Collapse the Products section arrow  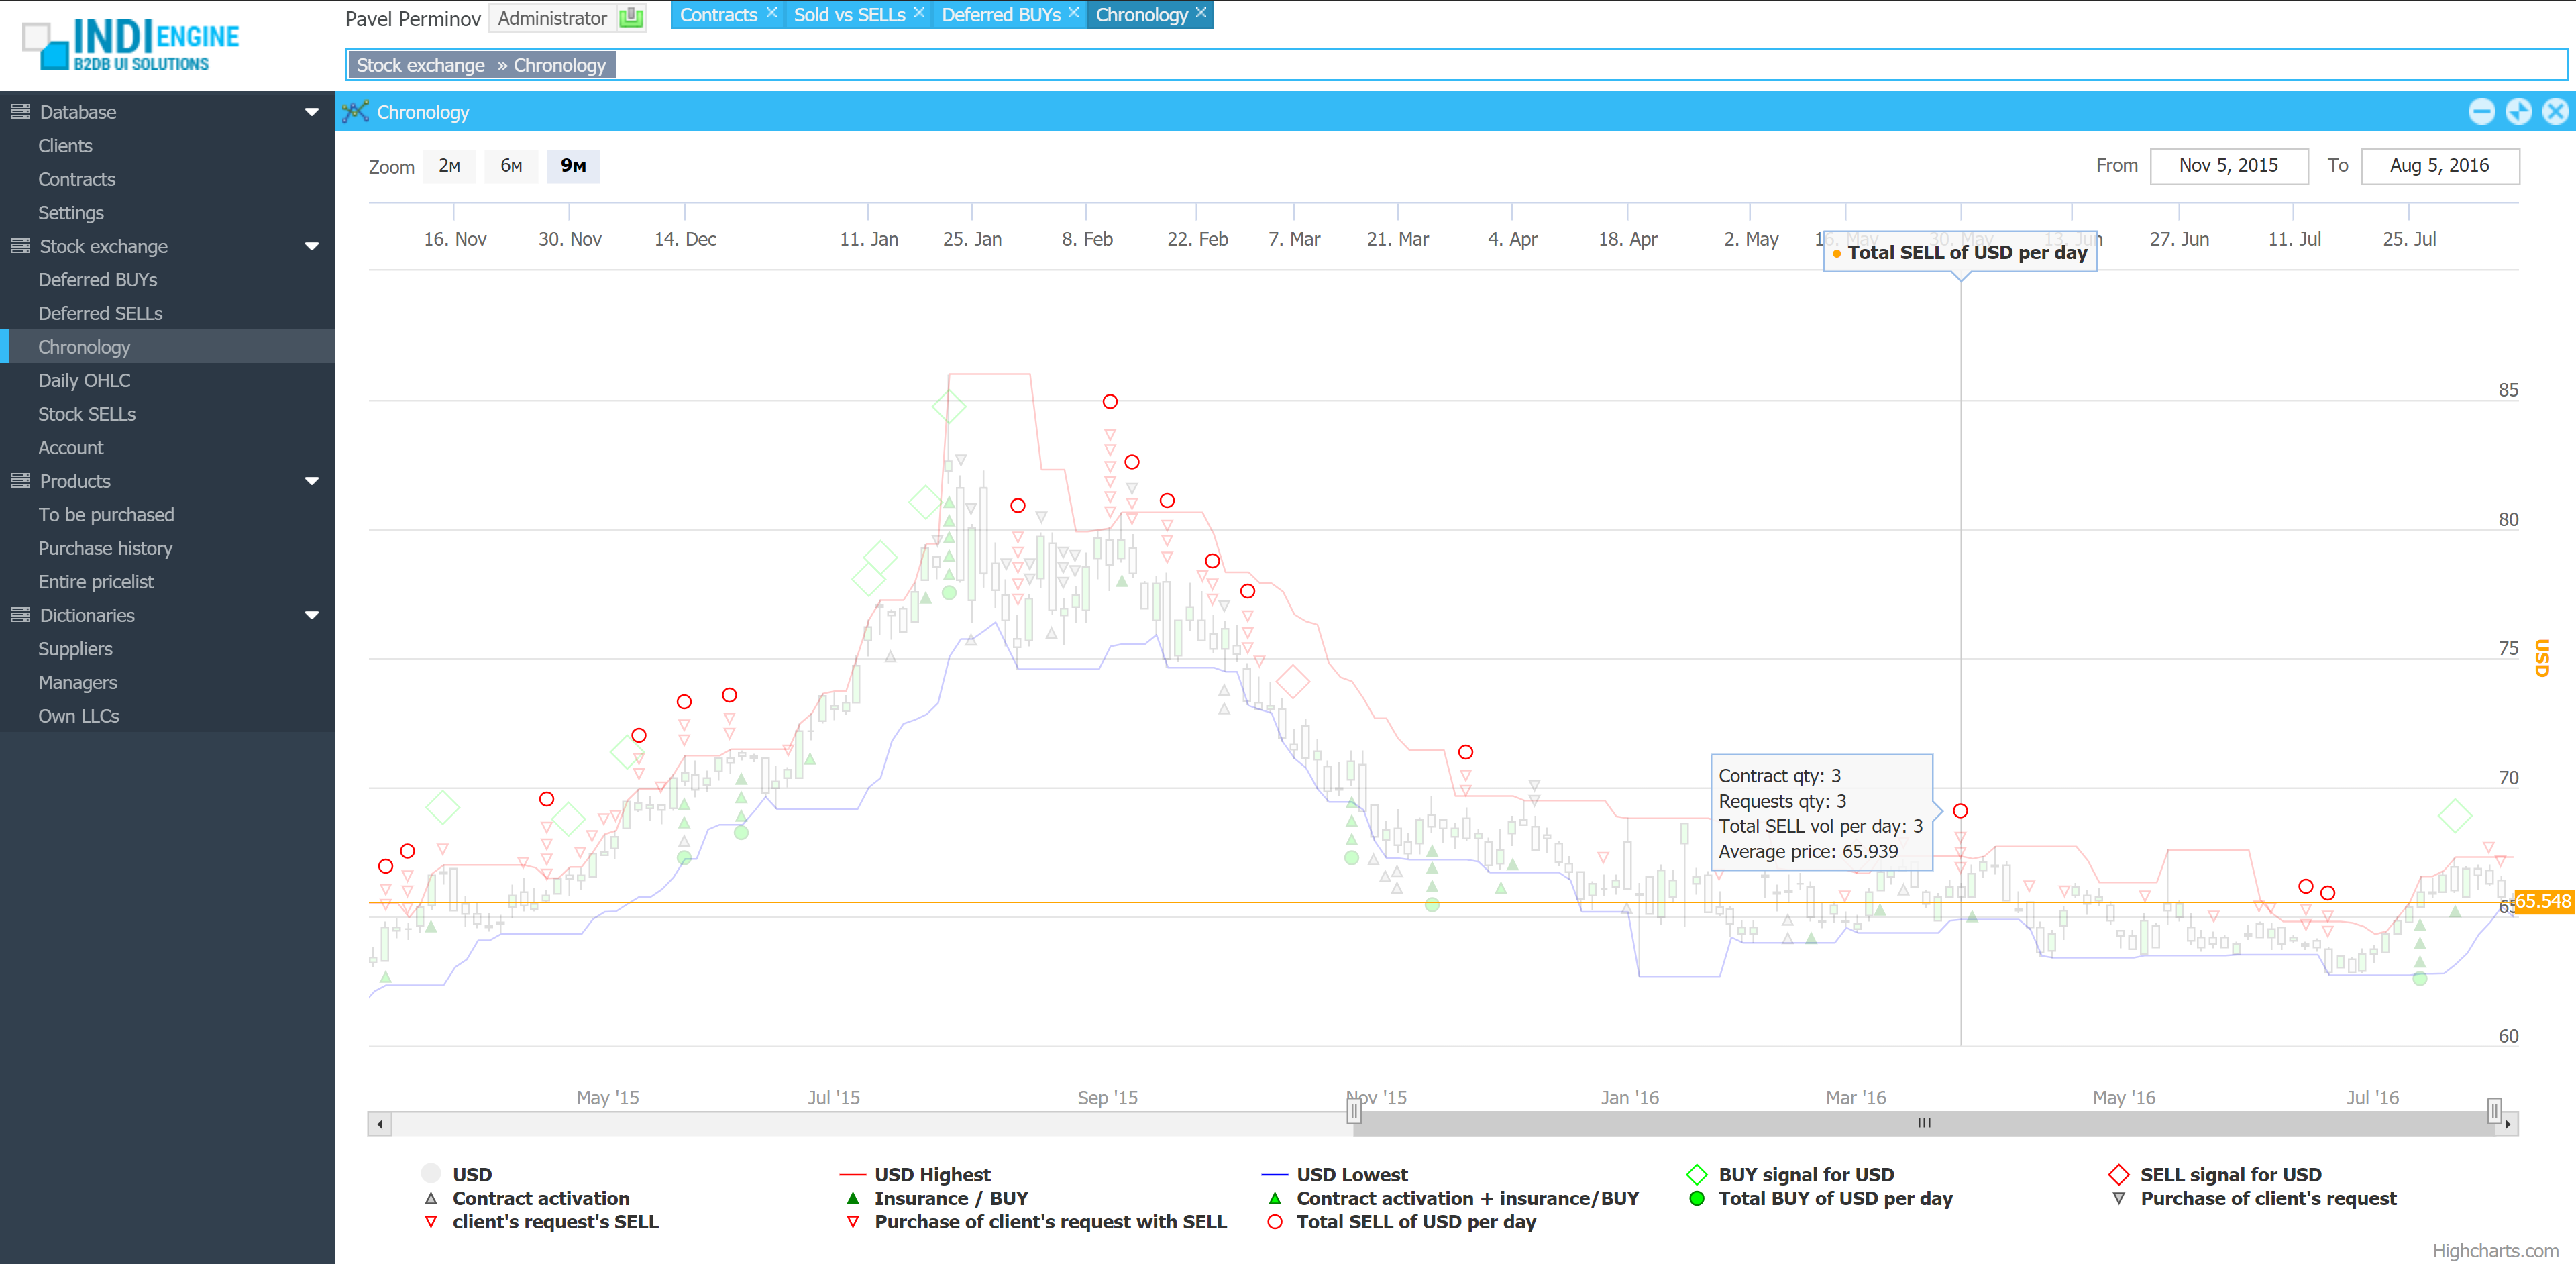(311, 481)
